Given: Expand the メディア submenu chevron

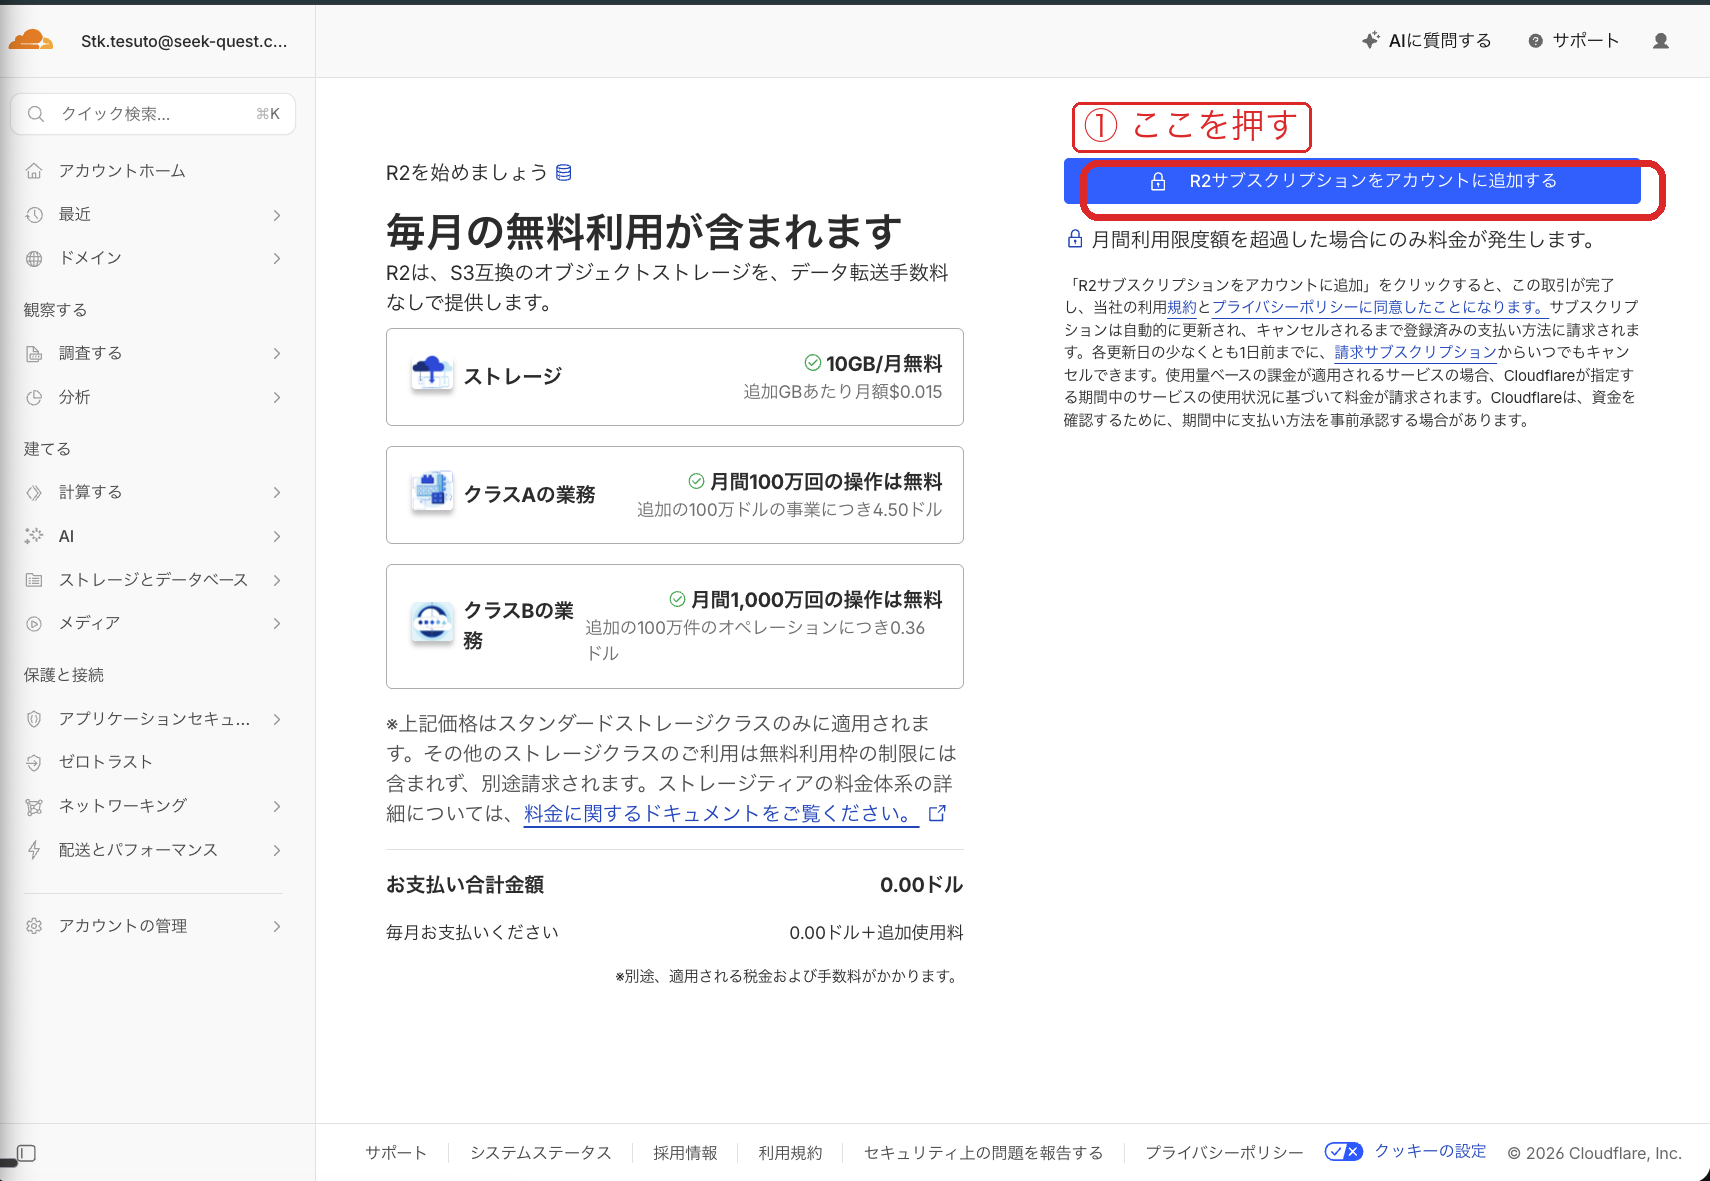Looking at the screenshot, I should pos(277,623).
